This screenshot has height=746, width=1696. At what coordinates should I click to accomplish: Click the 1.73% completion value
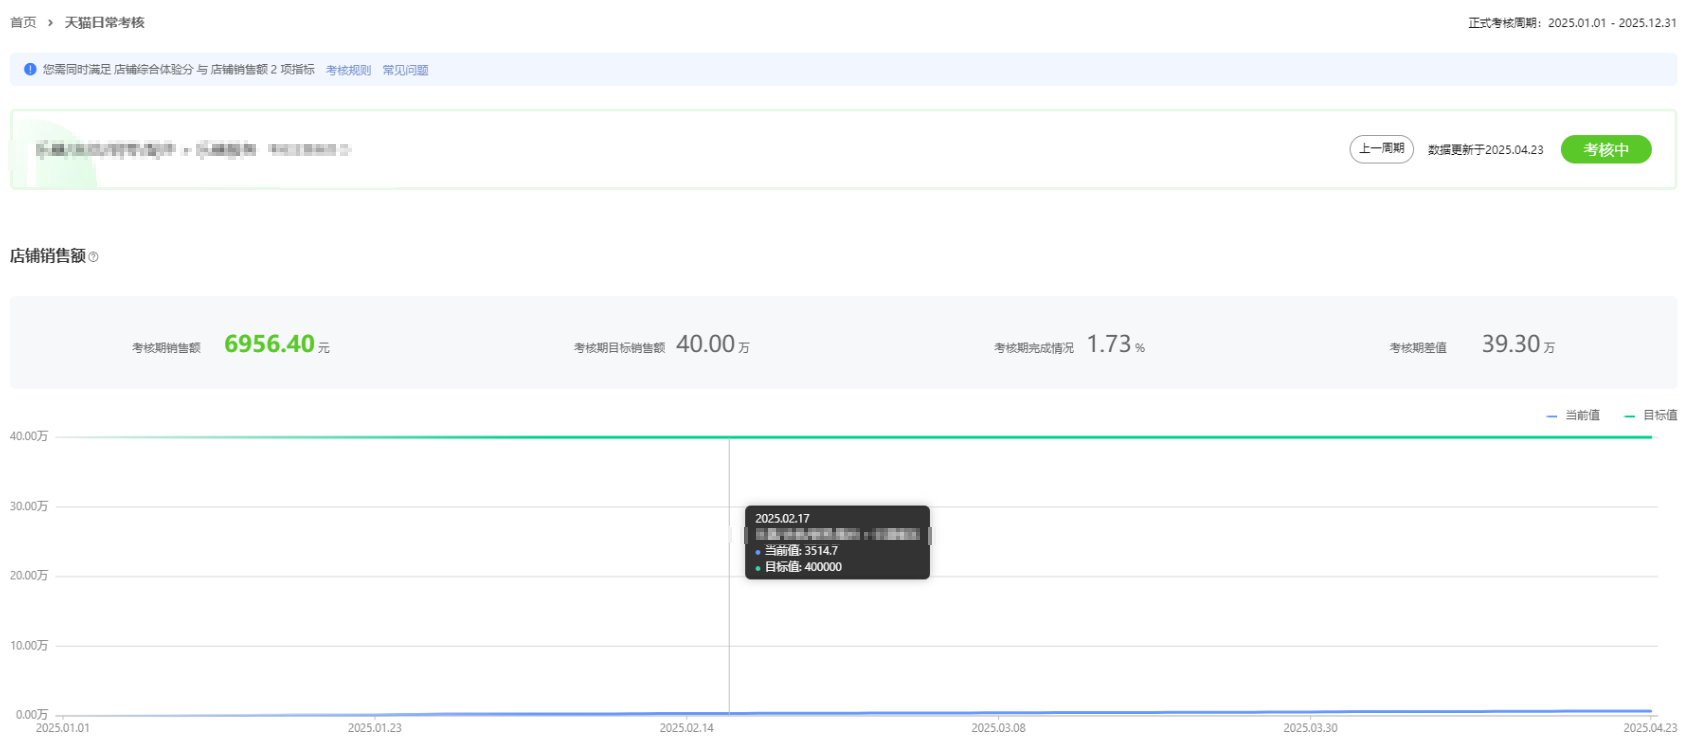(x=1110, y=345)
